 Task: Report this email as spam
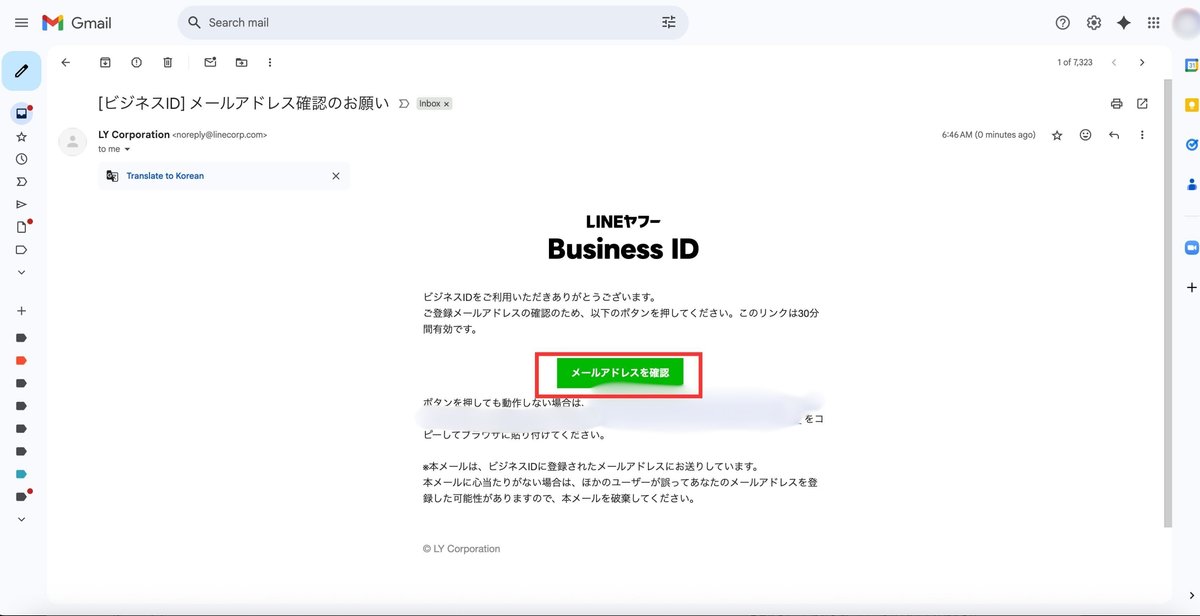tap(136, 62)
